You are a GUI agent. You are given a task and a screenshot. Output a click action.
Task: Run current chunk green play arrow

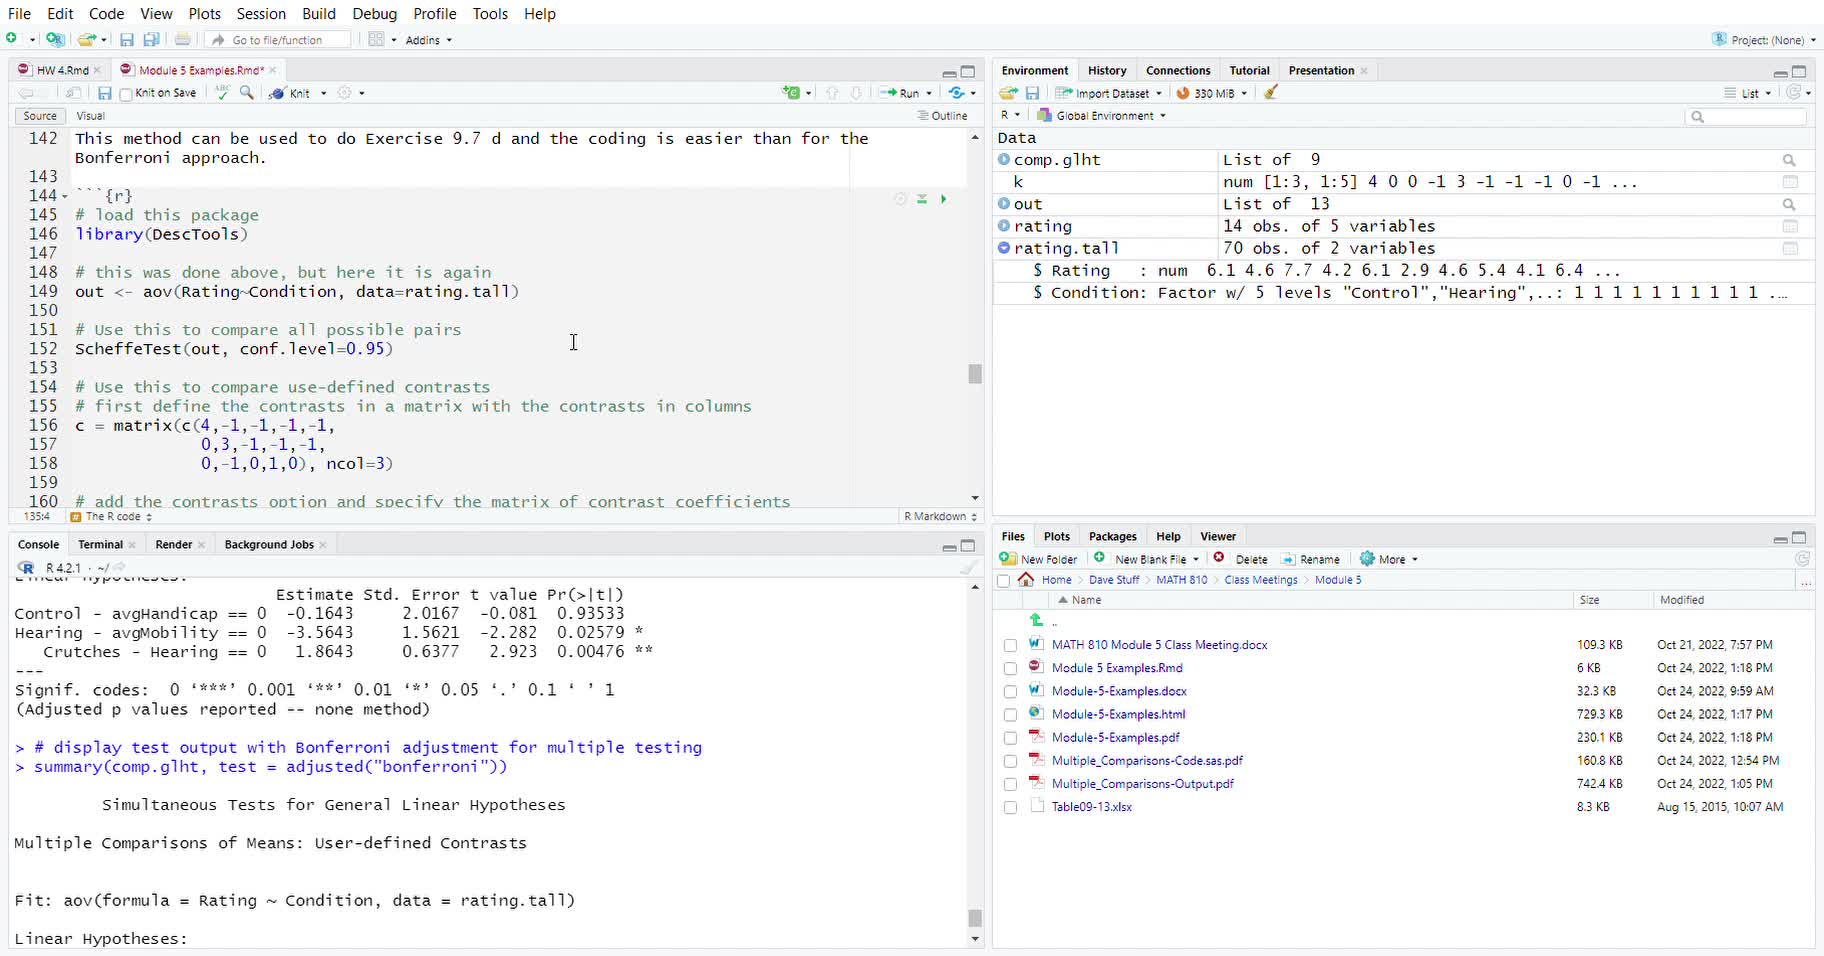click(x=943, y=199)
